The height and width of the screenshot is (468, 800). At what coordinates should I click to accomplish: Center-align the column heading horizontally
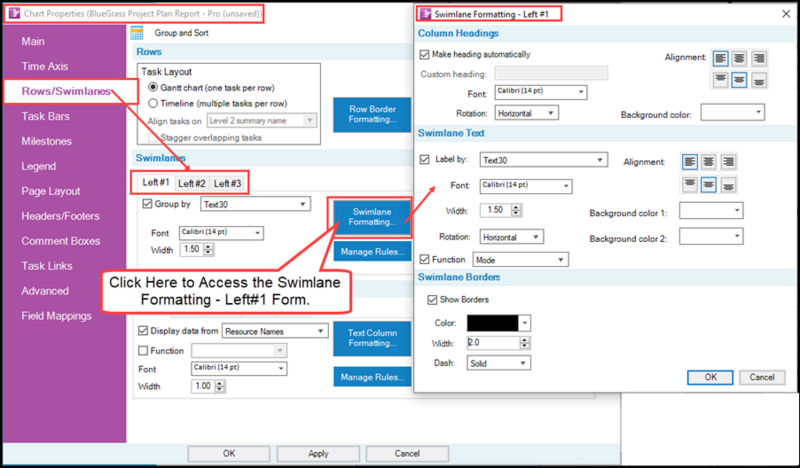tap(739, 58)
